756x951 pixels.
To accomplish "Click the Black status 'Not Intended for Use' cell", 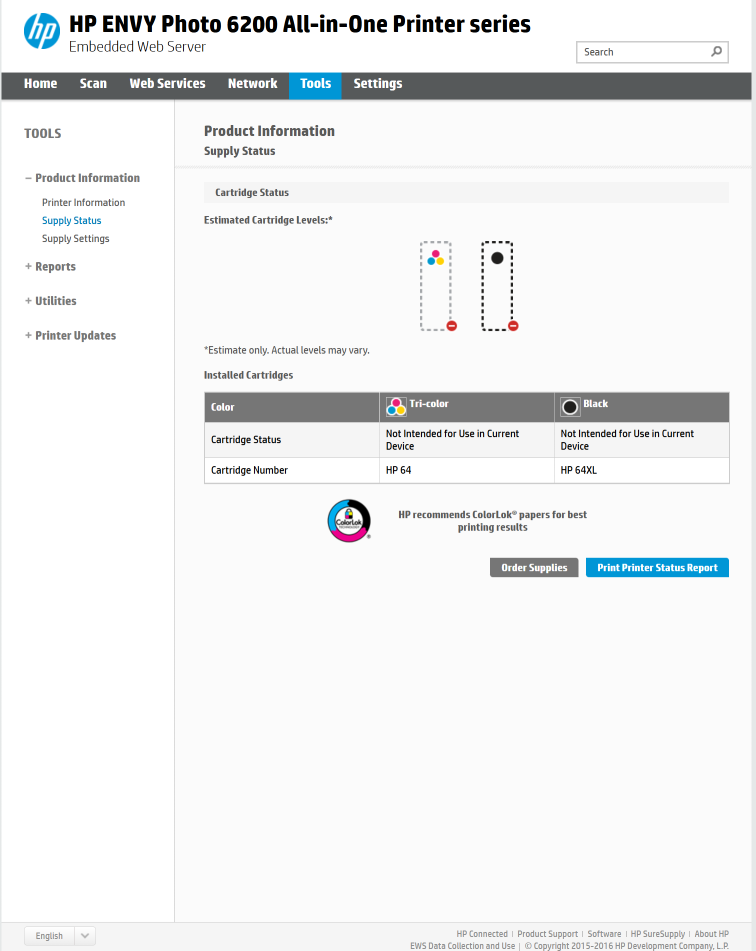I will (641, 440).
